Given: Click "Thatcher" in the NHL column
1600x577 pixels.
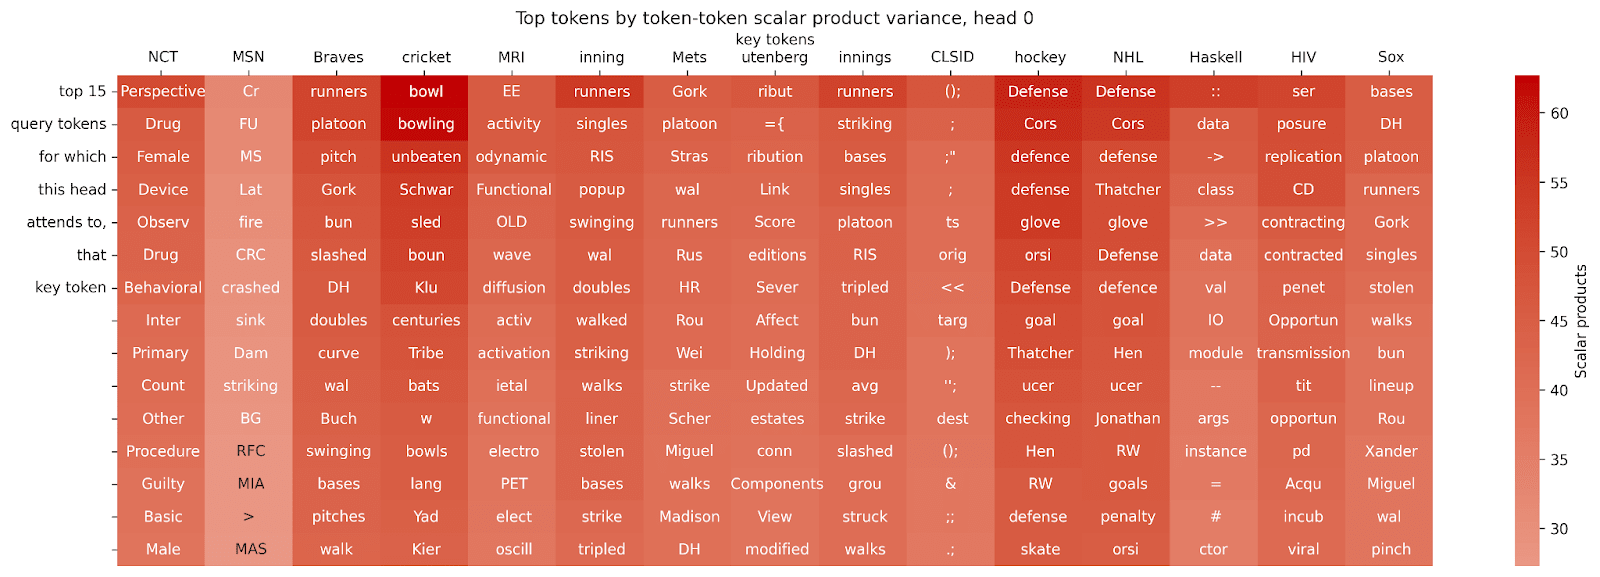Looking at the screenshot, I should [1128, 189].
